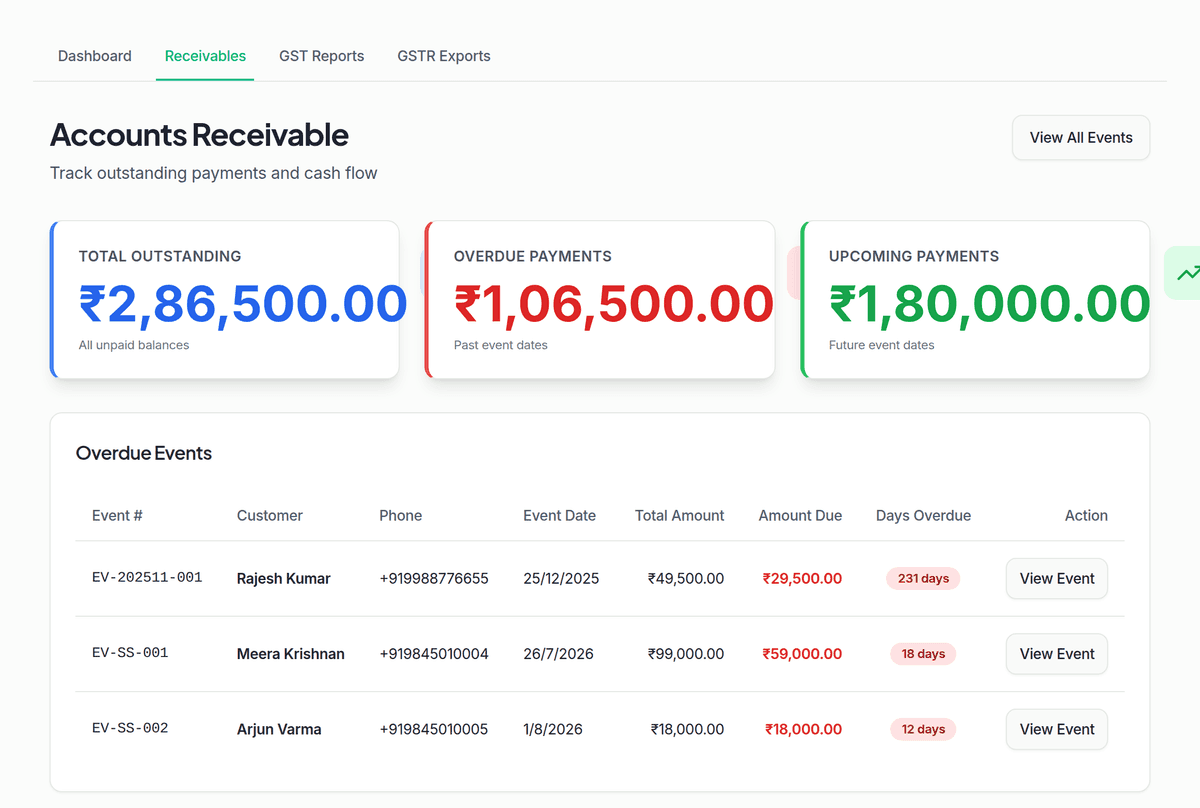Image resolution: width=1200 pixels, height=808 pixels.
Task: Click the Event Date column header
Action: (559, 516)
